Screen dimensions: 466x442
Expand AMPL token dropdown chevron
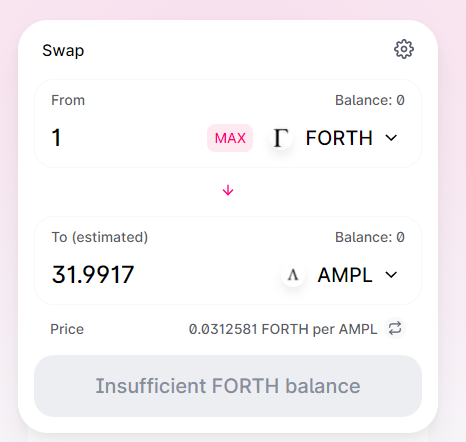click(391, 275)
